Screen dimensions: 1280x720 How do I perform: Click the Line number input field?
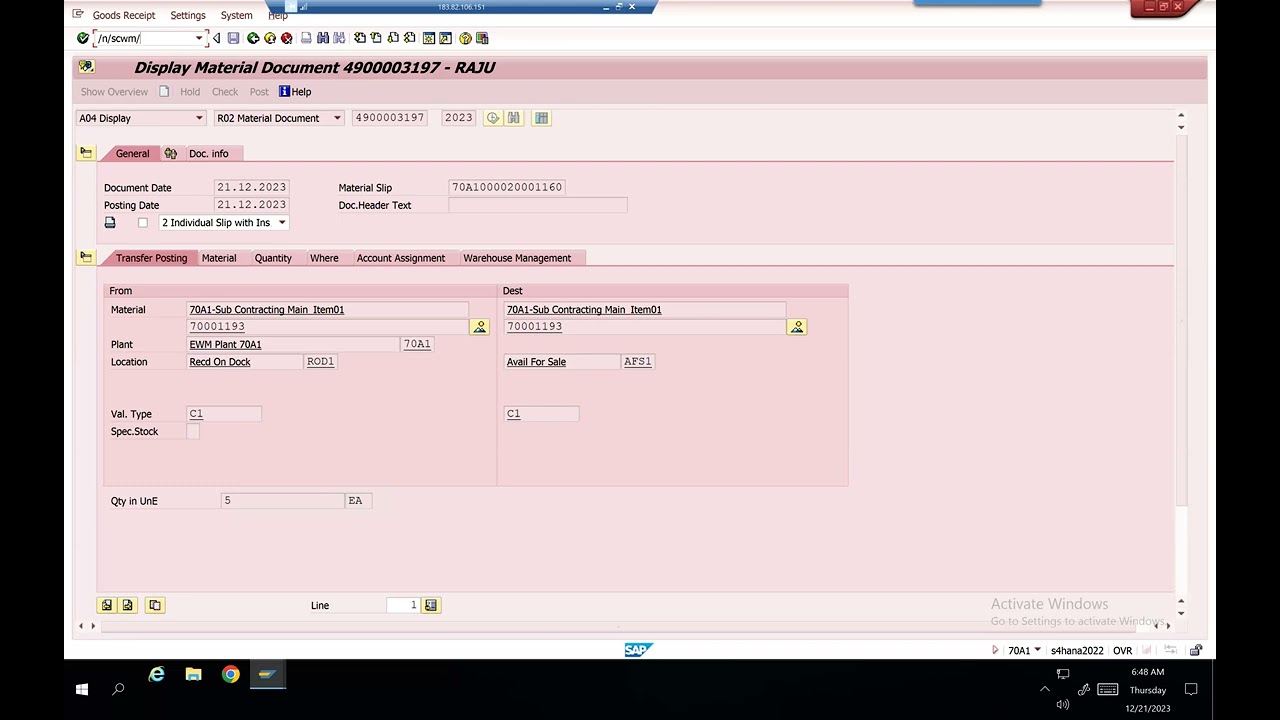402,605
